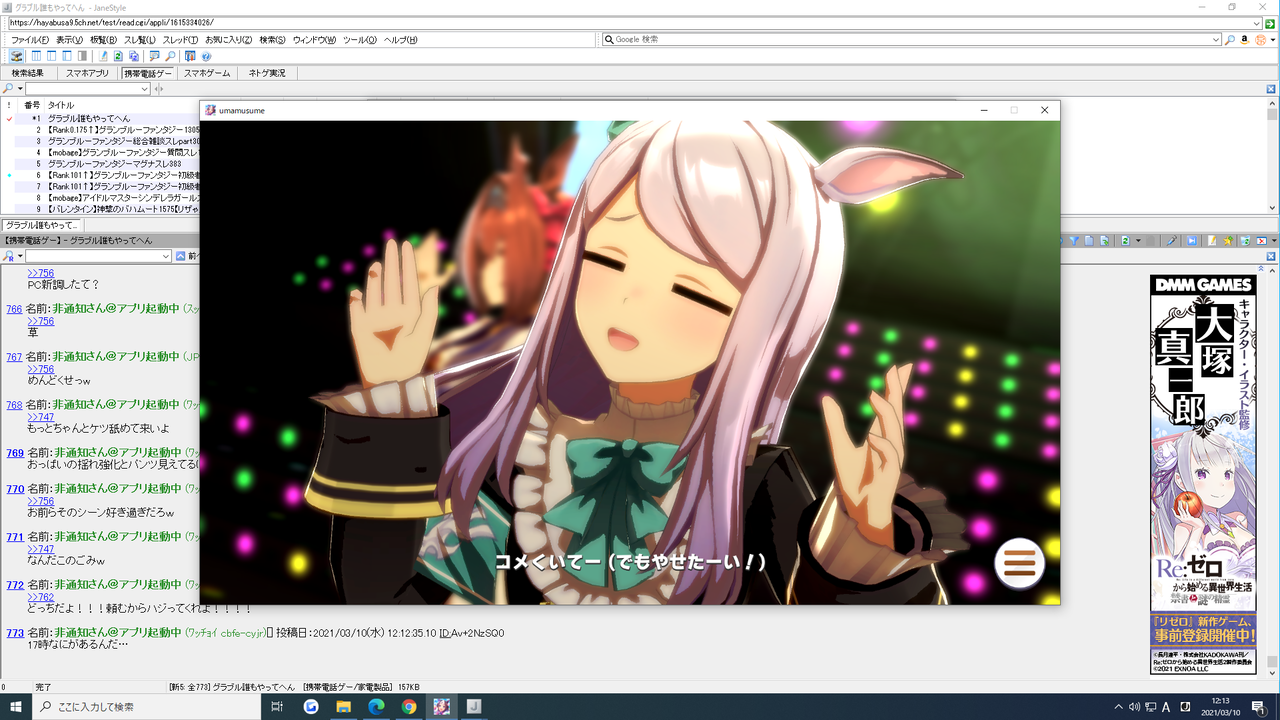
Task: Open post number 769 link
Action: pos(14,453)
